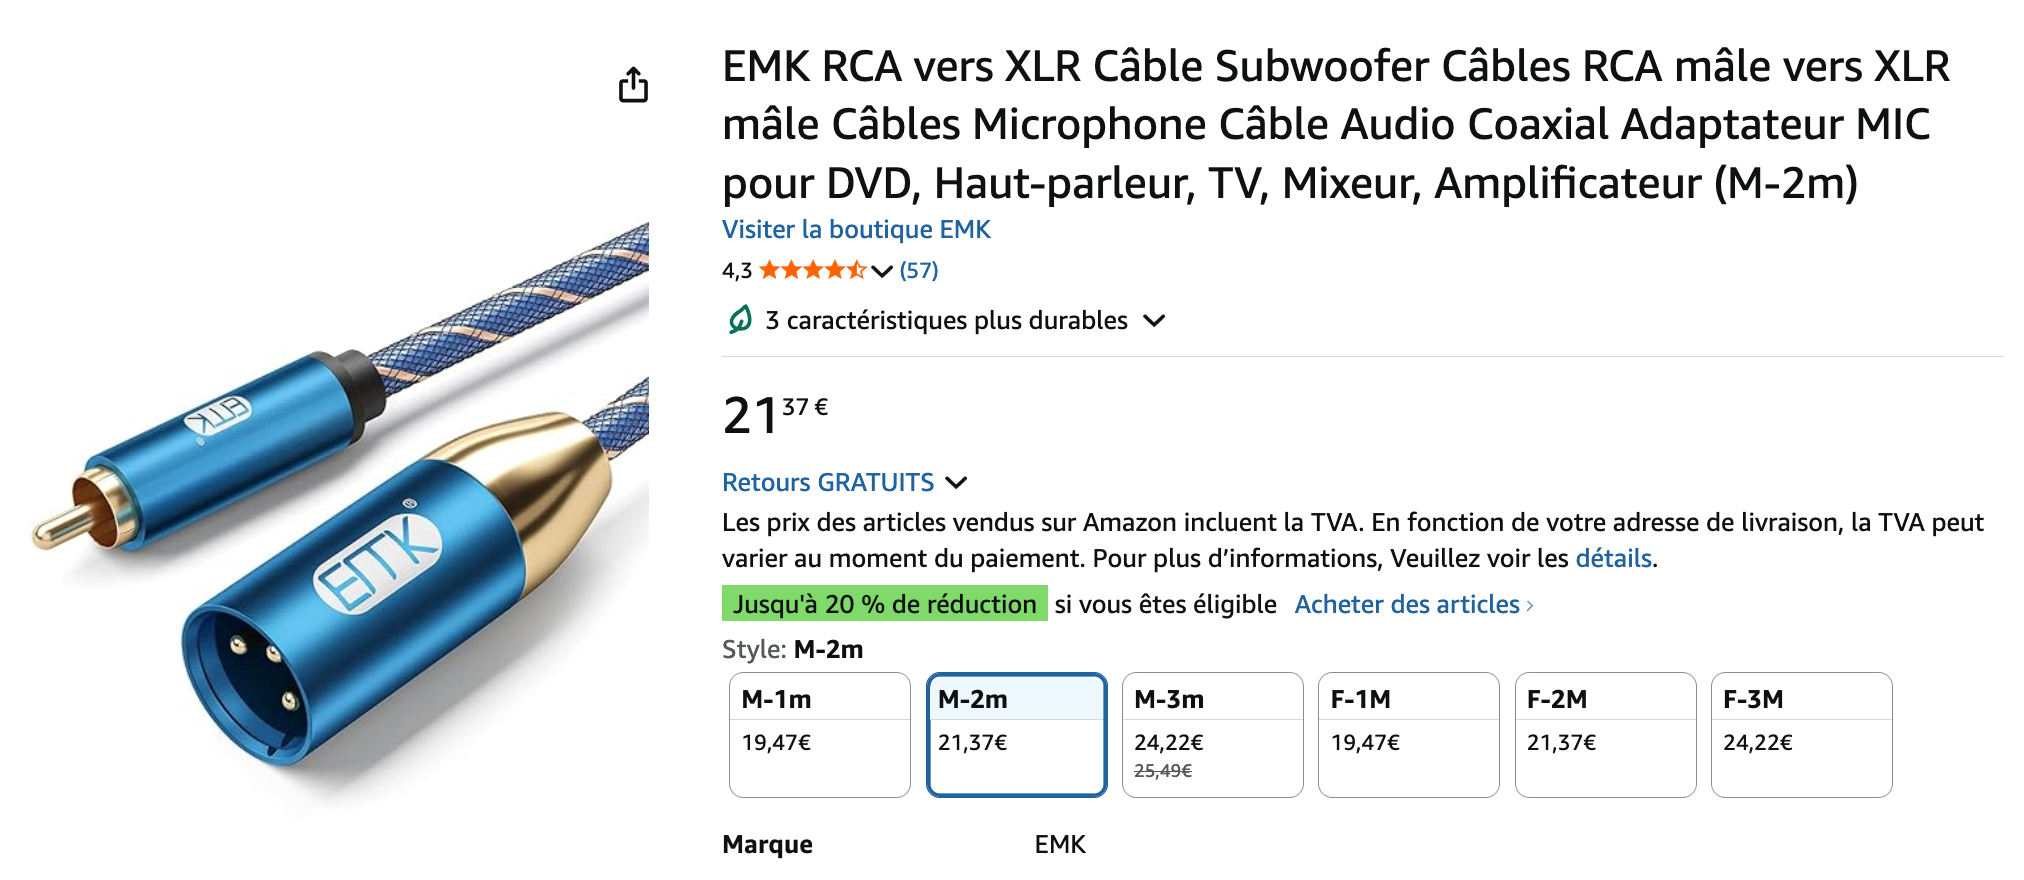Open the 57 customer reviews link
This screenshot has height=880, width=2024.
(x=919, y=270)
